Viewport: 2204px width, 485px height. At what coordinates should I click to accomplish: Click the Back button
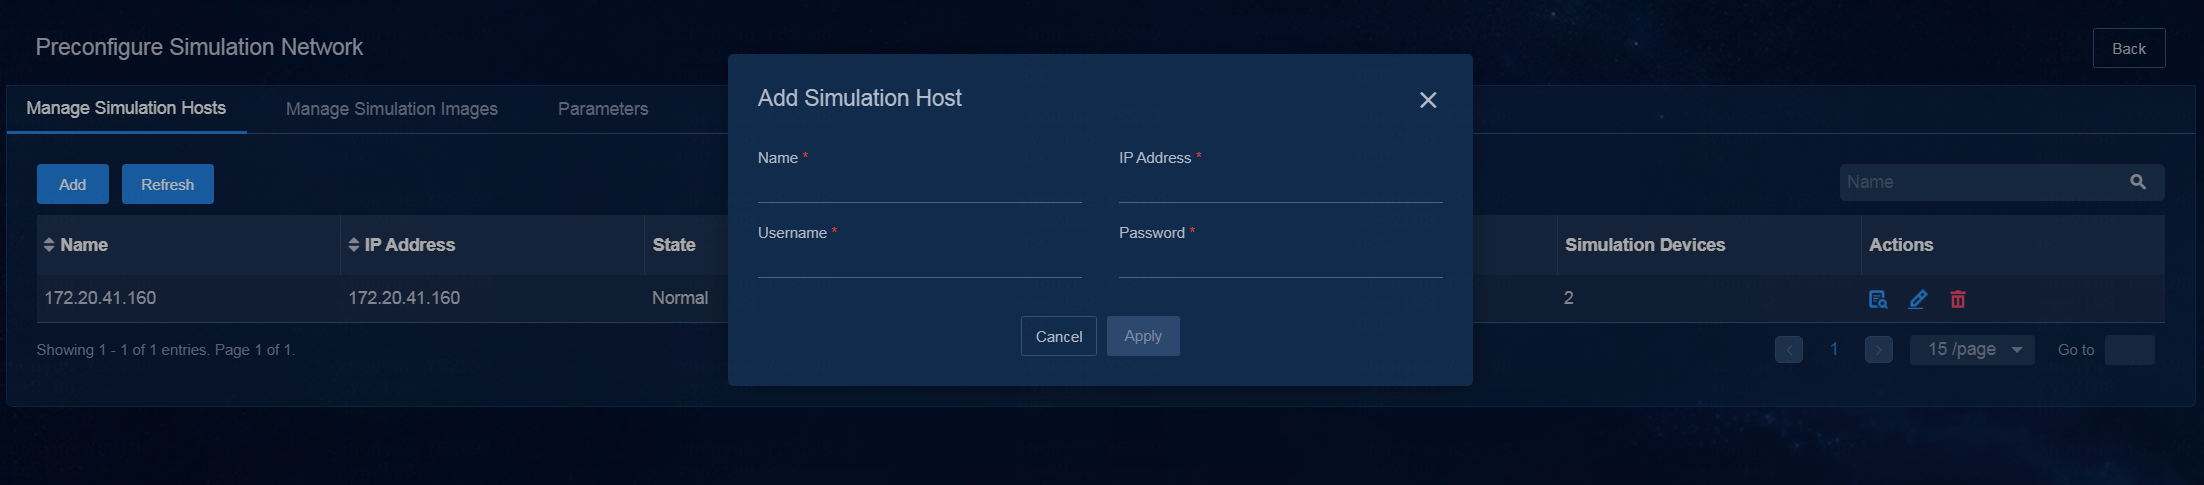pos(2129,48)
